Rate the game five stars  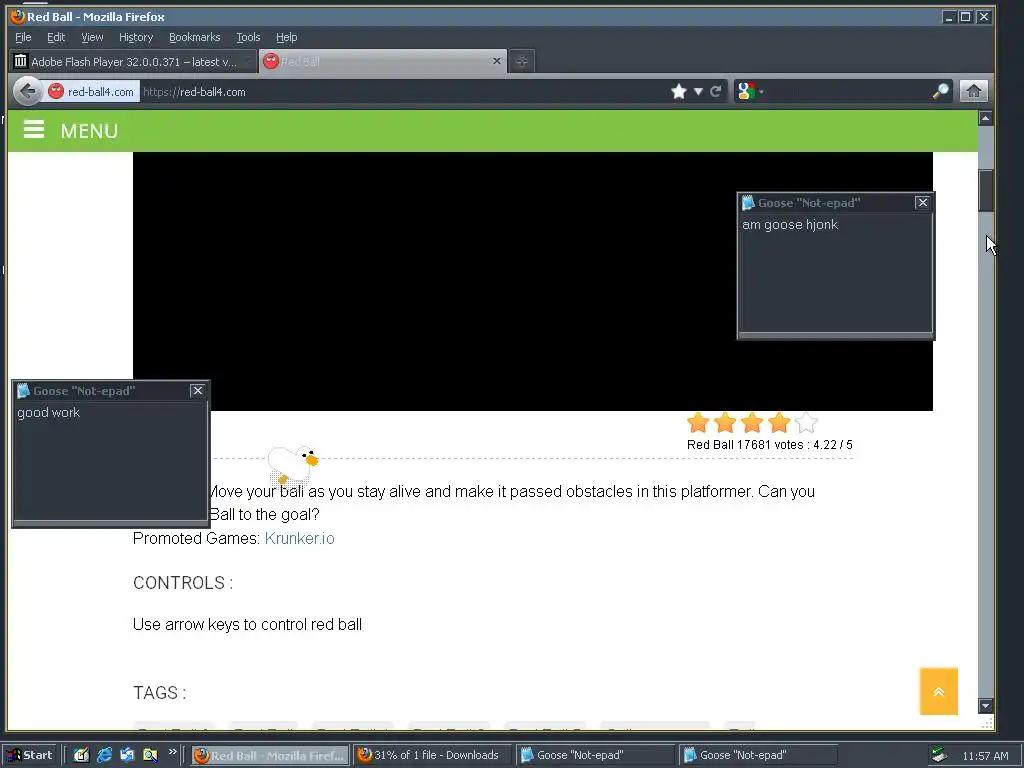click(x=807, y=423)
